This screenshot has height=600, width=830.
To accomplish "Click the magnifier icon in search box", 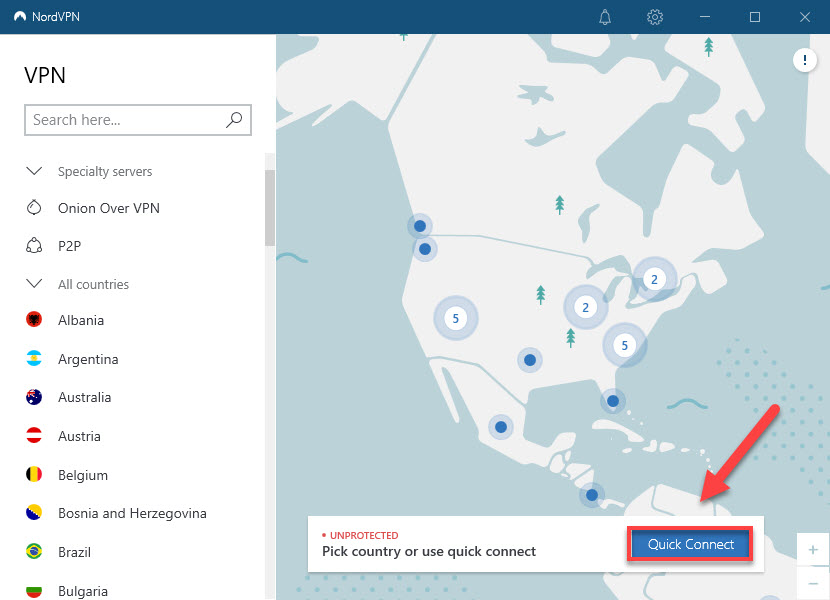I will tap(234, 120).
